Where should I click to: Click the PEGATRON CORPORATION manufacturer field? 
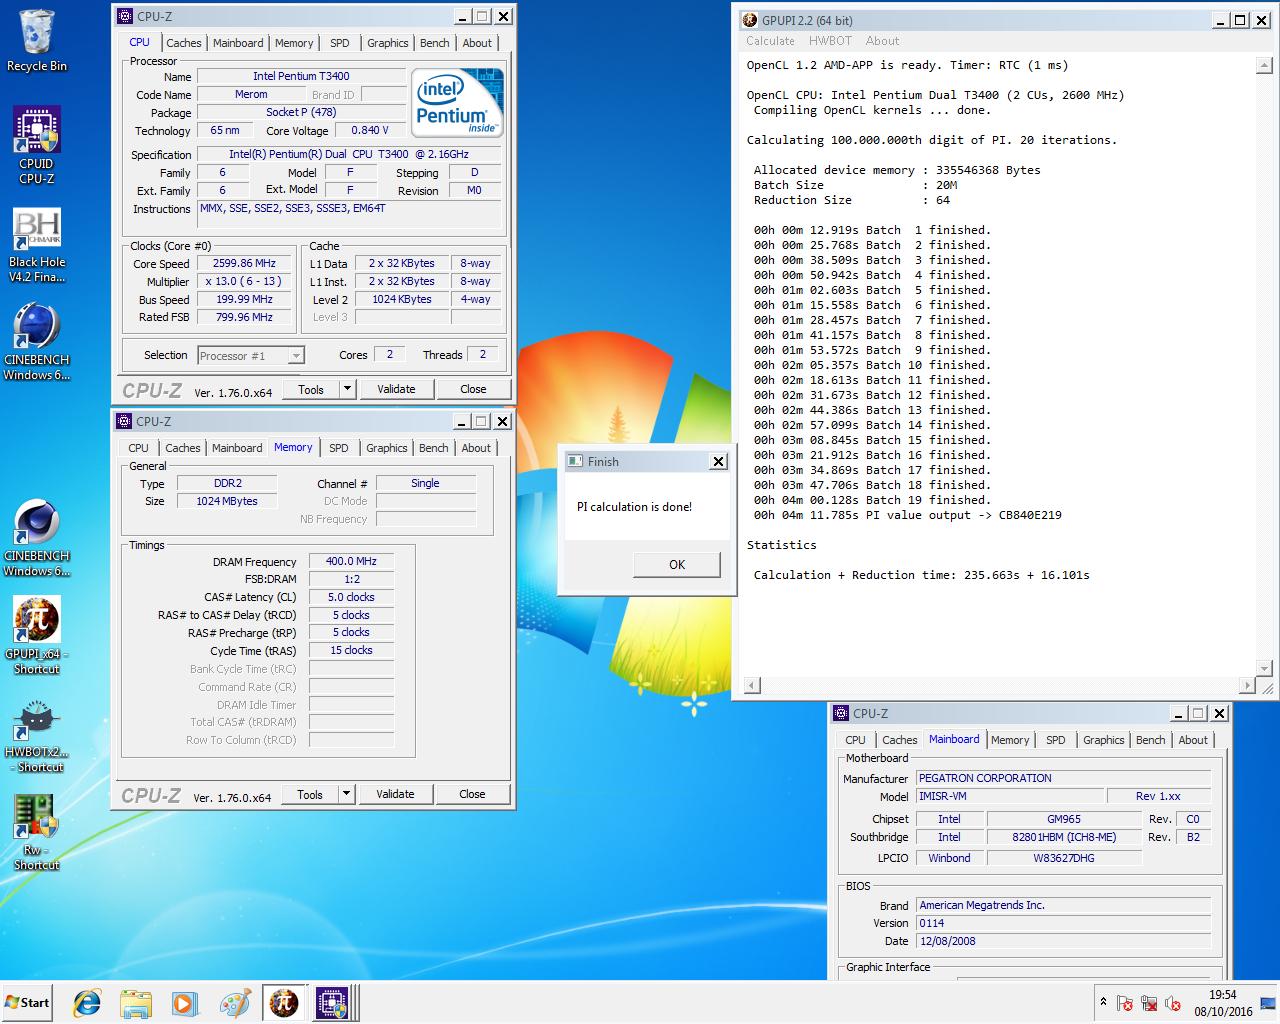tap(1064, 778)
